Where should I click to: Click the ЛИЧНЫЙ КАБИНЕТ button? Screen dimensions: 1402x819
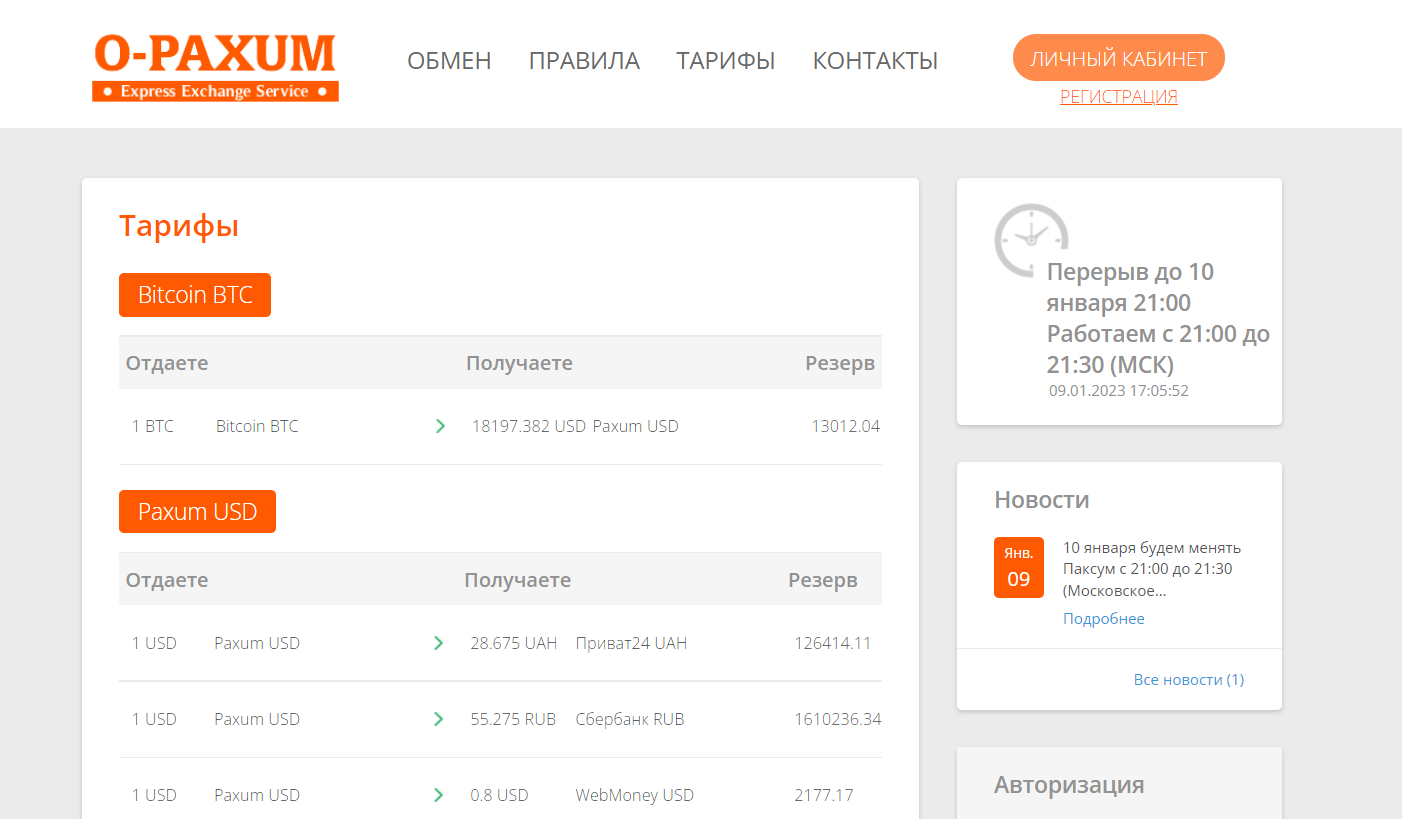(x=1119, y=58)
